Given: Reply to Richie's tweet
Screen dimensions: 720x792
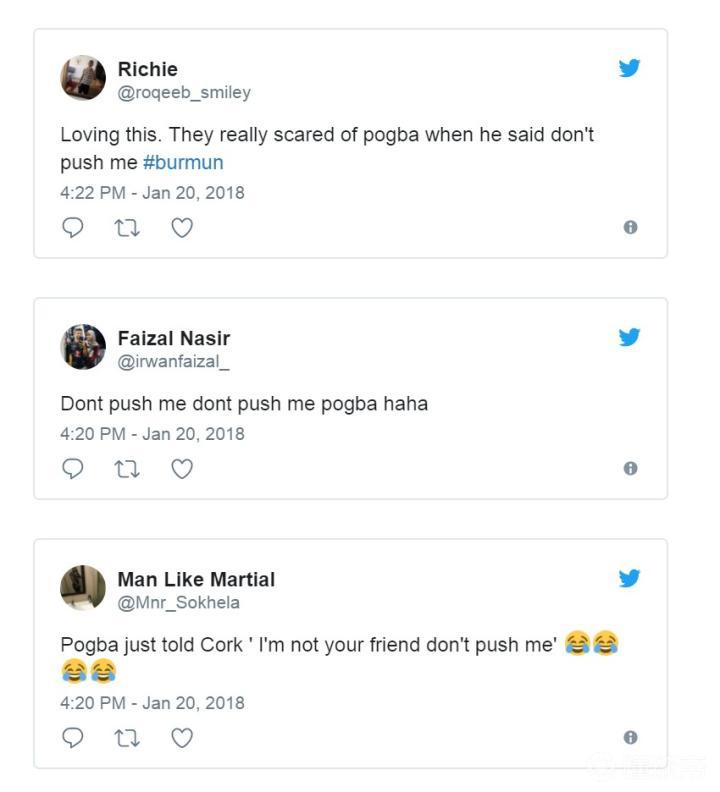Looking at the screenshot, I should 73,228.
